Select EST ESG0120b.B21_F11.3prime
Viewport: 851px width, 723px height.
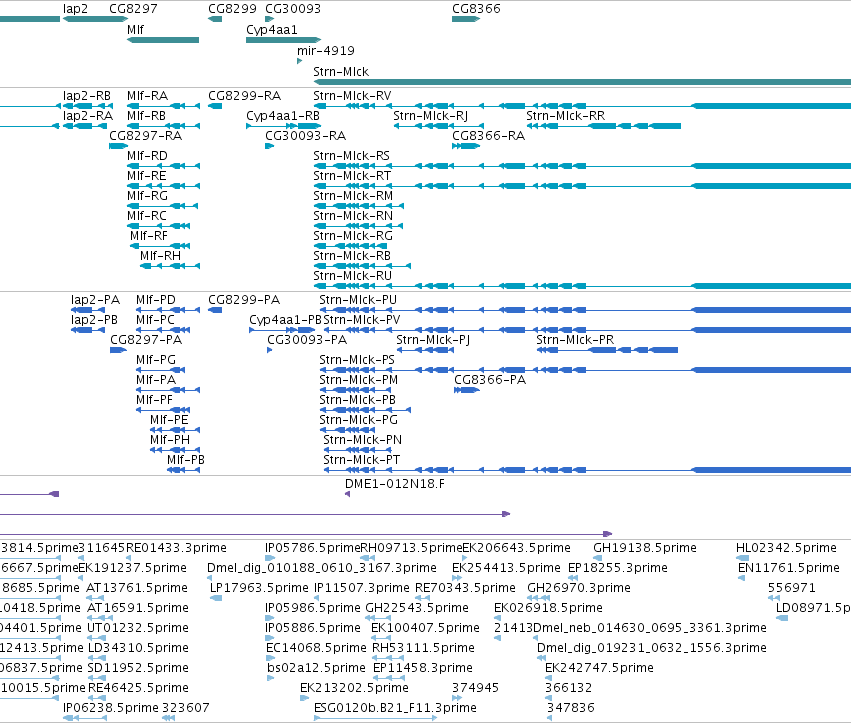pyautogui.click(x=395, y=708)
